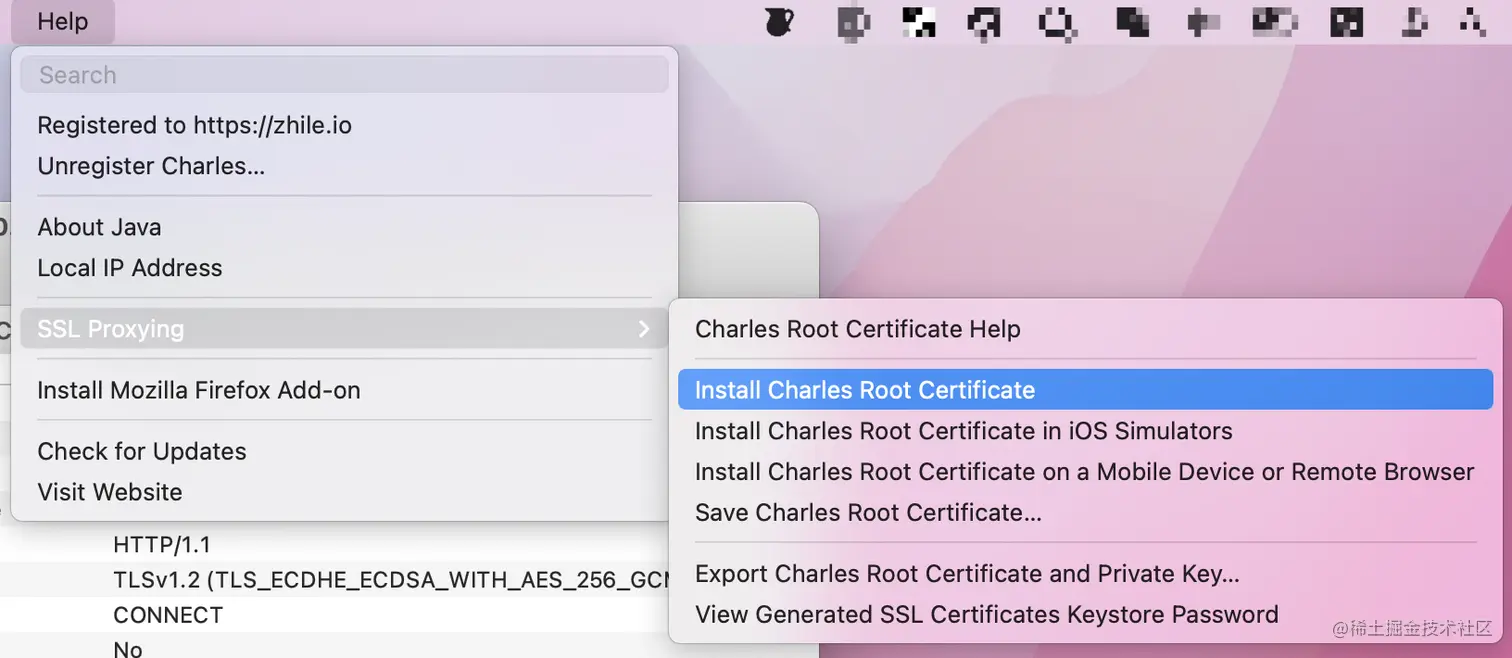Screen dimensions: 1512x658
Task: Choose Install Charles Root Certificate in iOS Simulators
Action: (1085, 431)
